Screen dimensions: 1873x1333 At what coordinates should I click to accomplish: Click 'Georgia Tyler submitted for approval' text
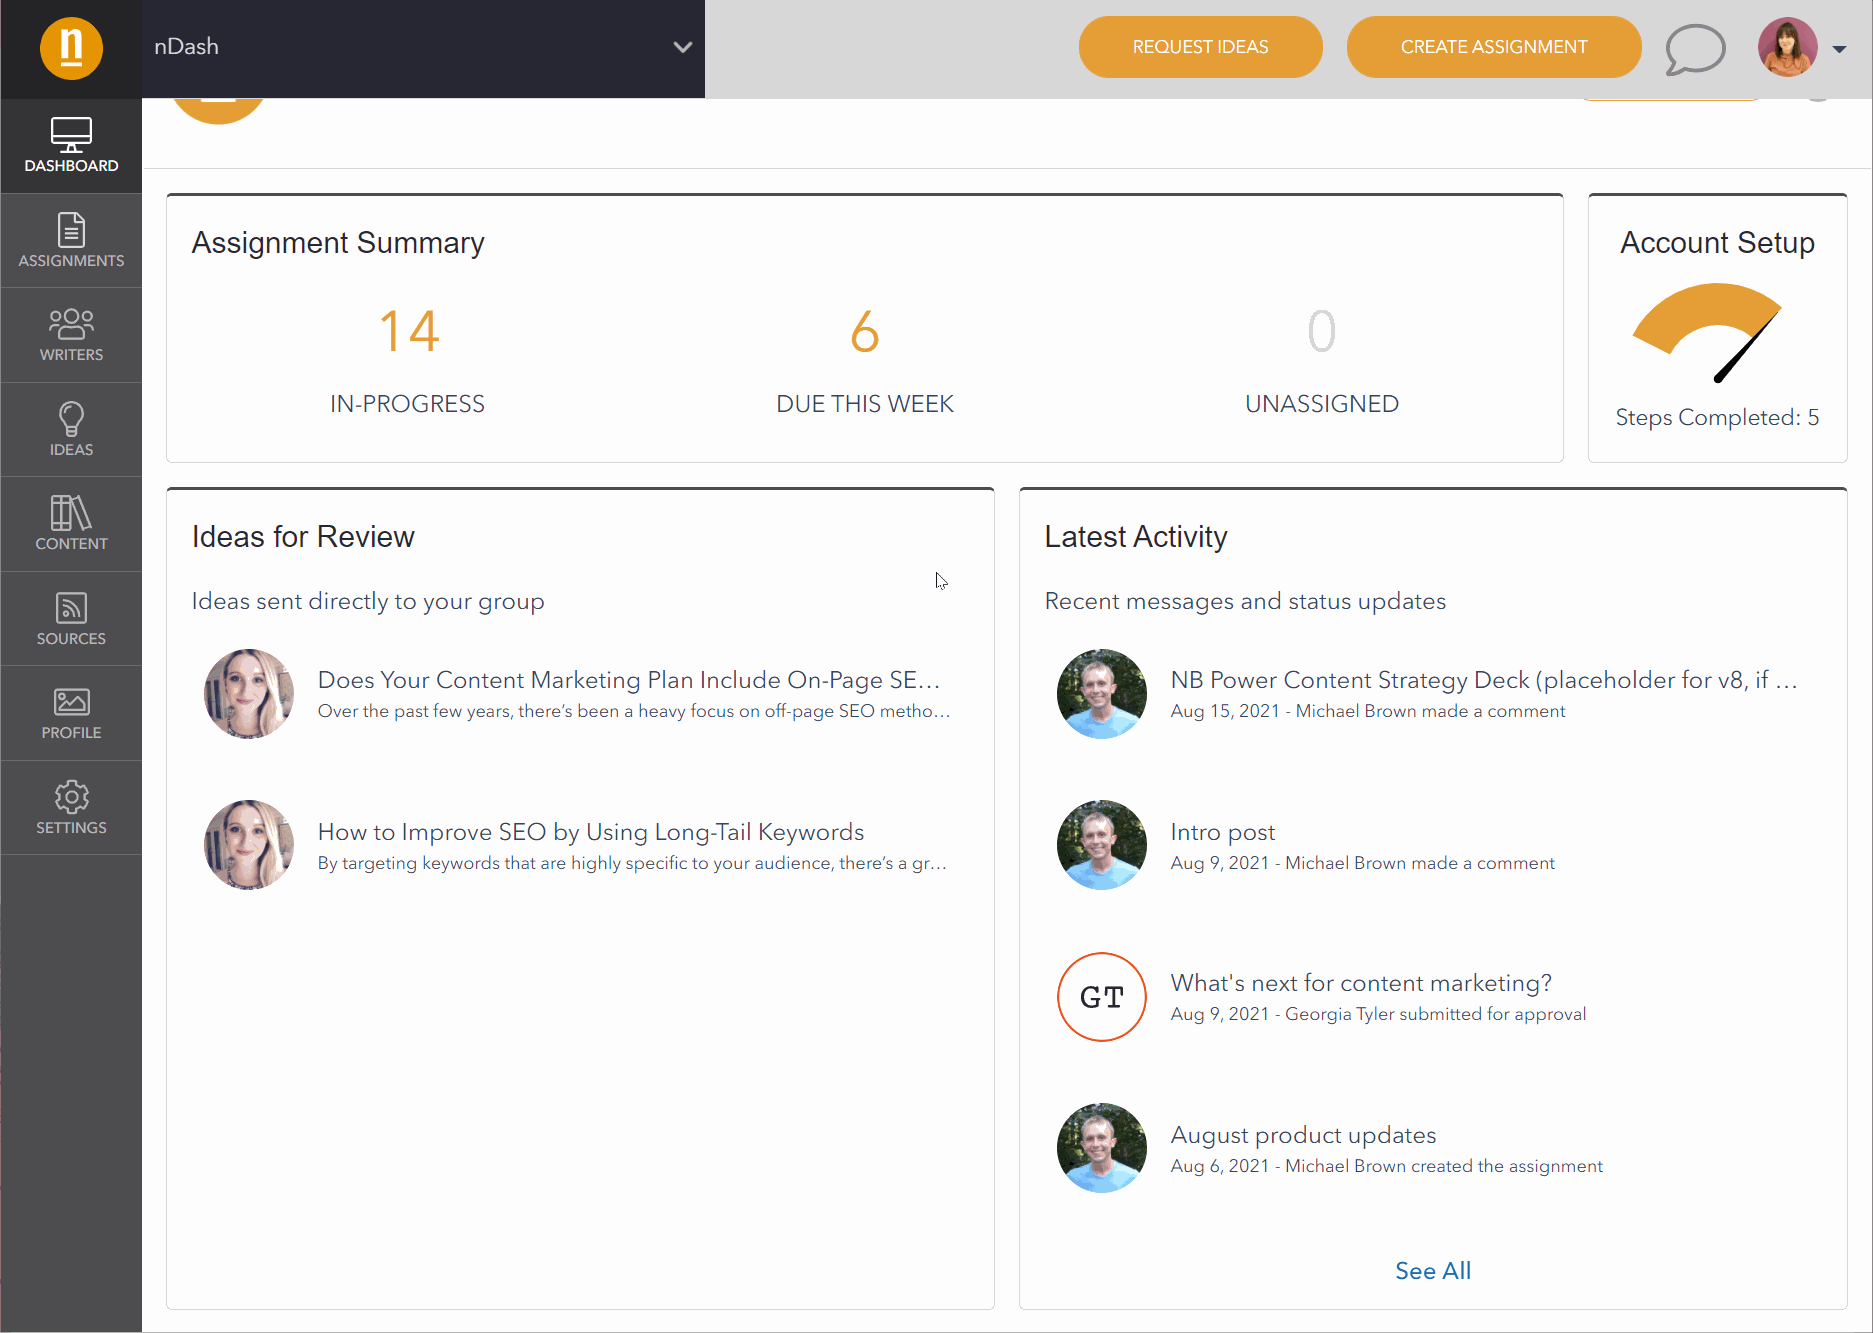pos(1435,1014)
